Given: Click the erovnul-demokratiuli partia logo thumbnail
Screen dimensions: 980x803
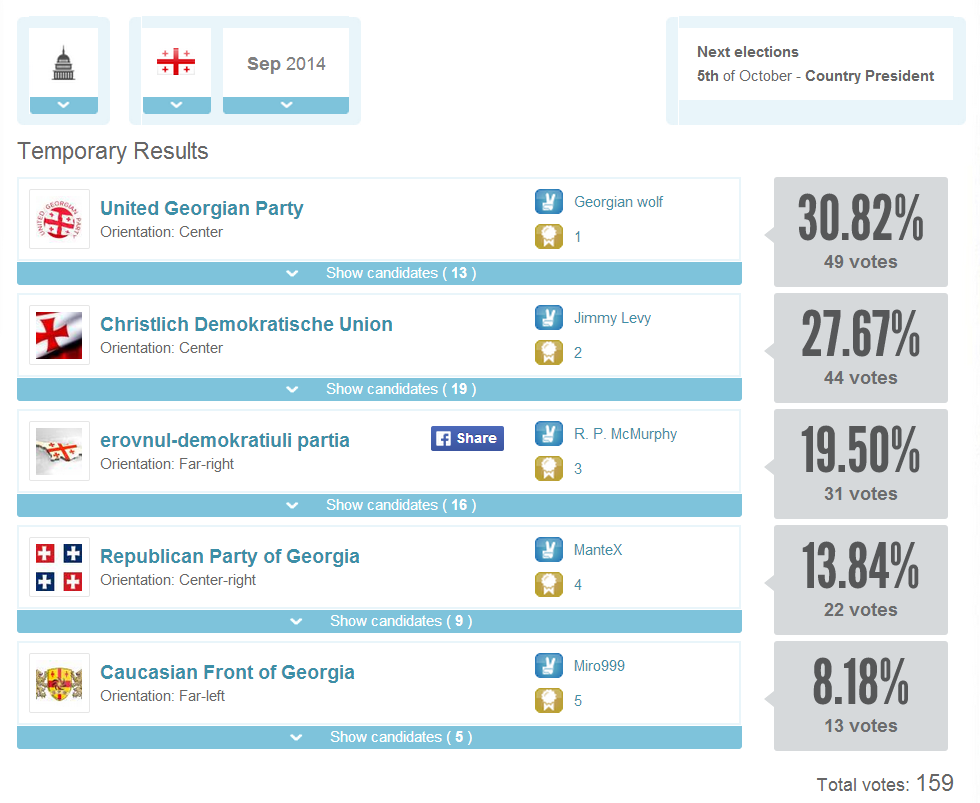Looking at the screenshot, I should point(59,451).
